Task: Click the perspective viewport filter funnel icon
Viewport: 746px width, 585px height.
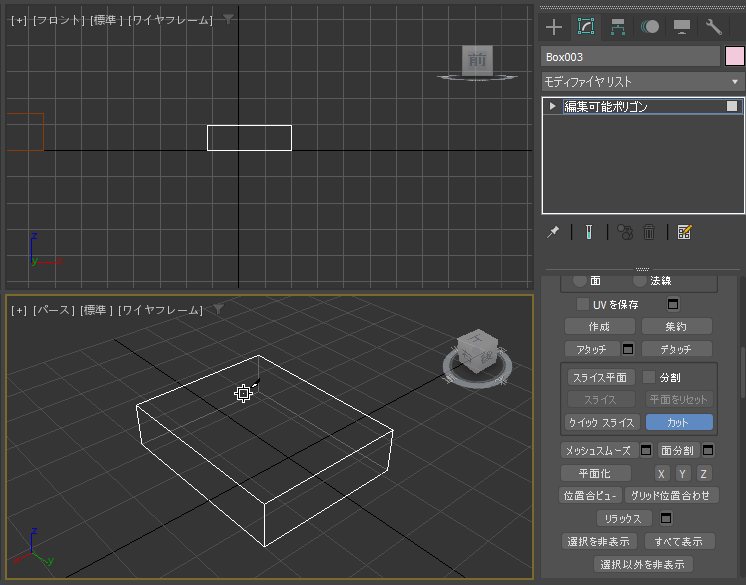Action: click(218, 310)
